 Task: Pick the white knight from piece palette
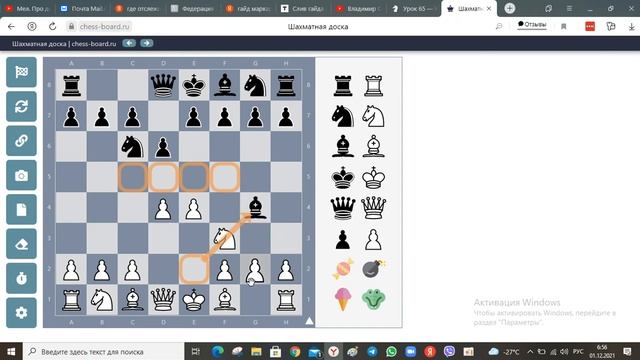click(x=373, y=116)
